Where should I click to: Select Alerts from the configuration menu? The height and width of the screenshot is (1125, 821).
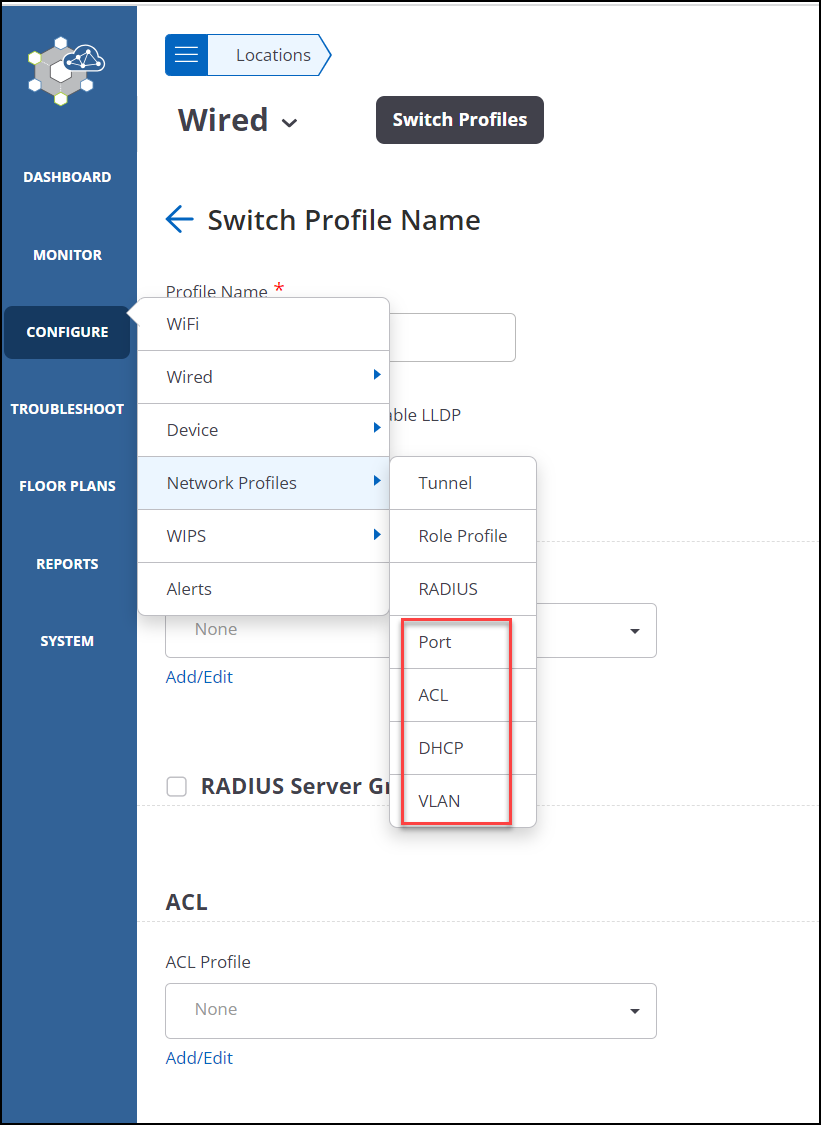point(189,588)
